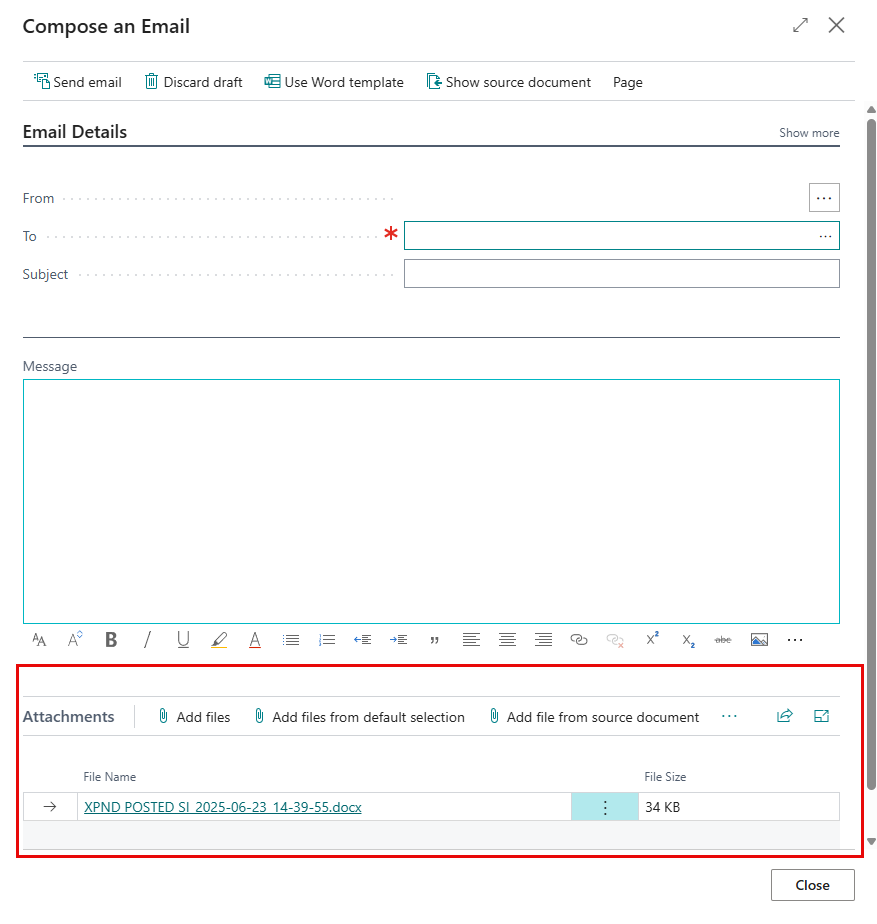The height and width of the screenshot is (924, 877).
Task: Toggle underline formatting
Action: 183,640
